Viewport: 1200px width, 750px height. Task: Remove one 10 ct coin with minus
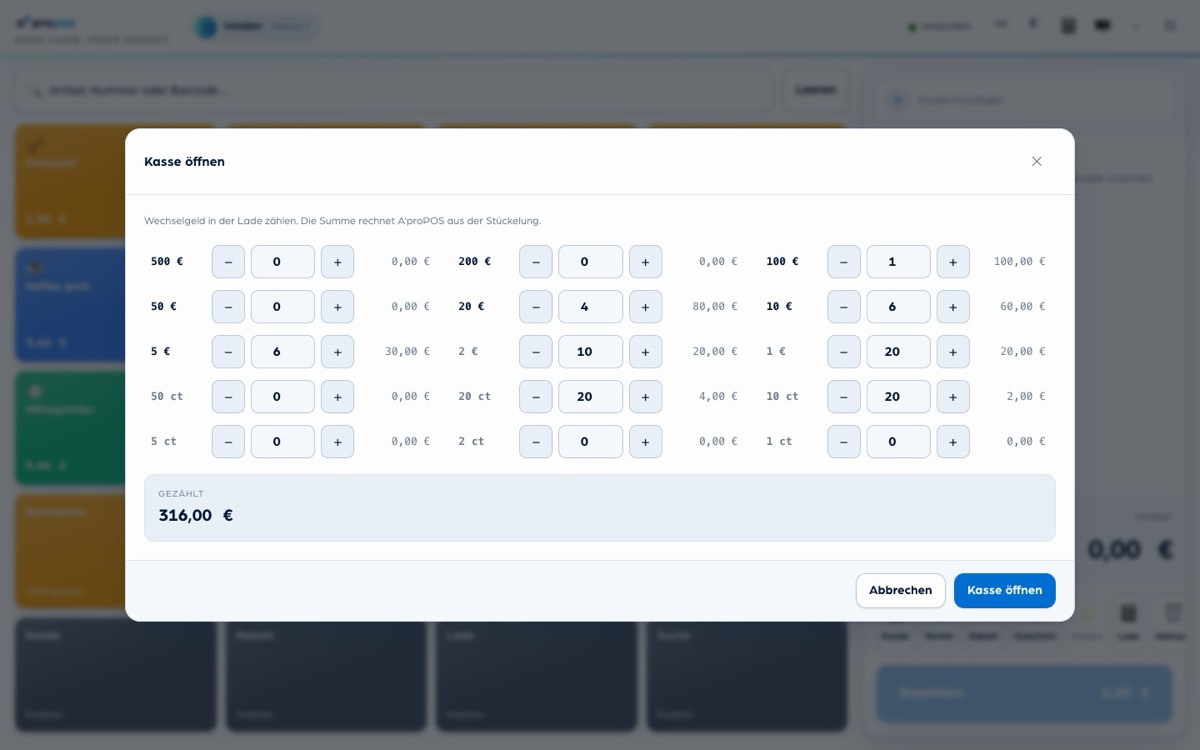[x=844, y=397]
